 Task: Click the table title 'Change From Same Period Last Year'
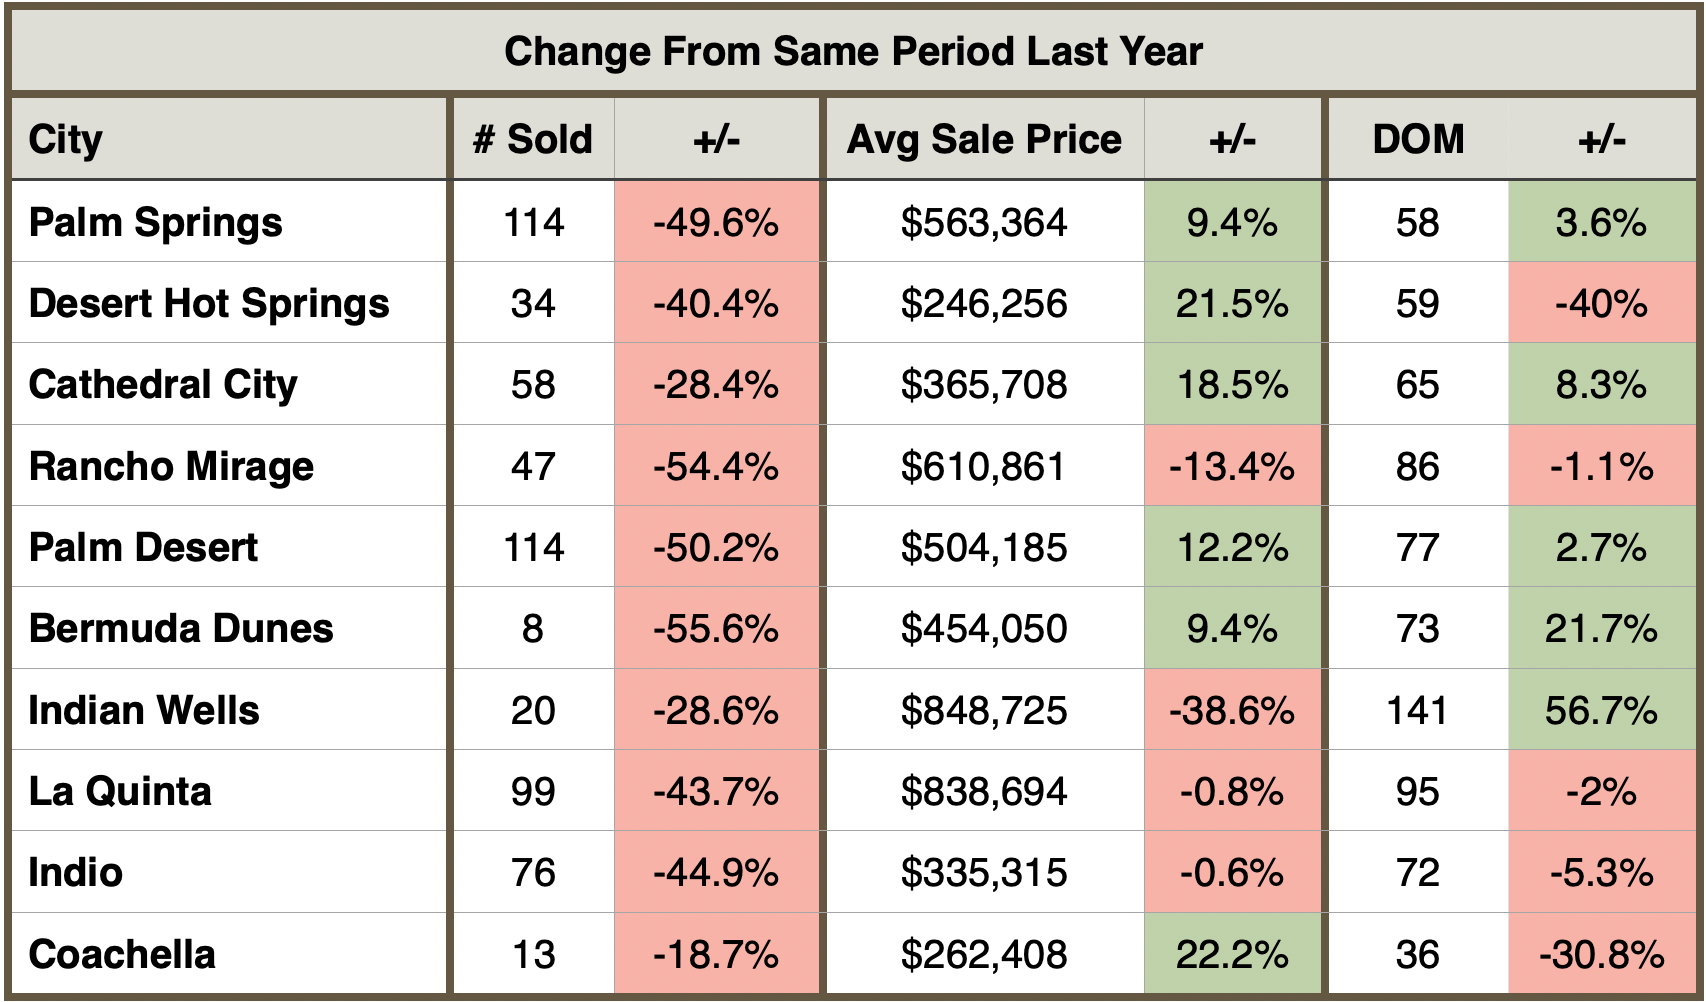[x=853, y=52]
